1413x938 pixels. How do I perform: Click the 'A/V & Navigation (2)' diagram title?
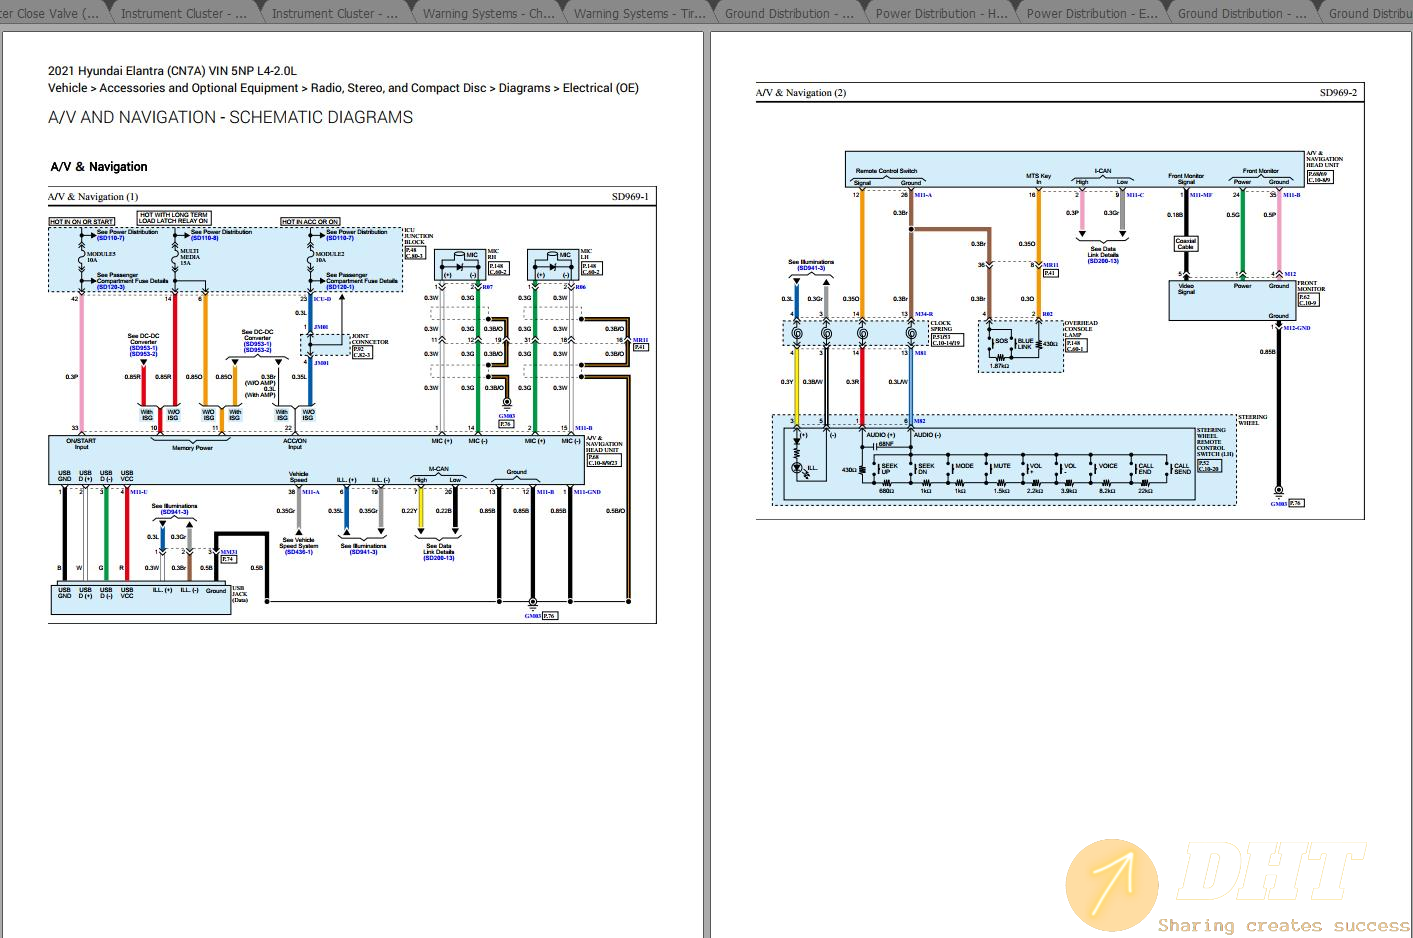(x=801, y=93)
